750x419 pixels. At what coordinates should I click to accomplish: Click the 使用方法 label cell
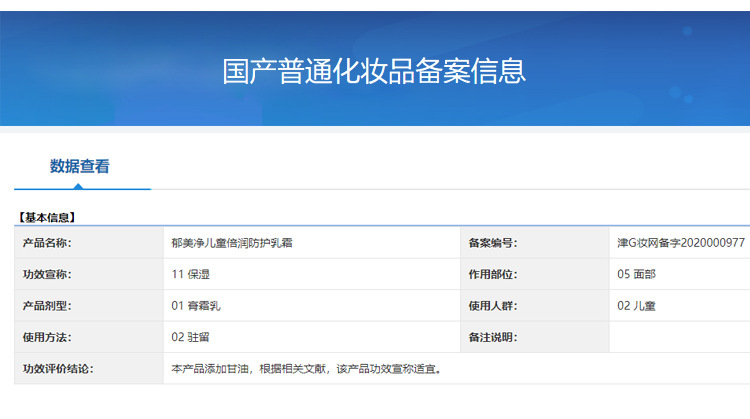click(89, 337)
